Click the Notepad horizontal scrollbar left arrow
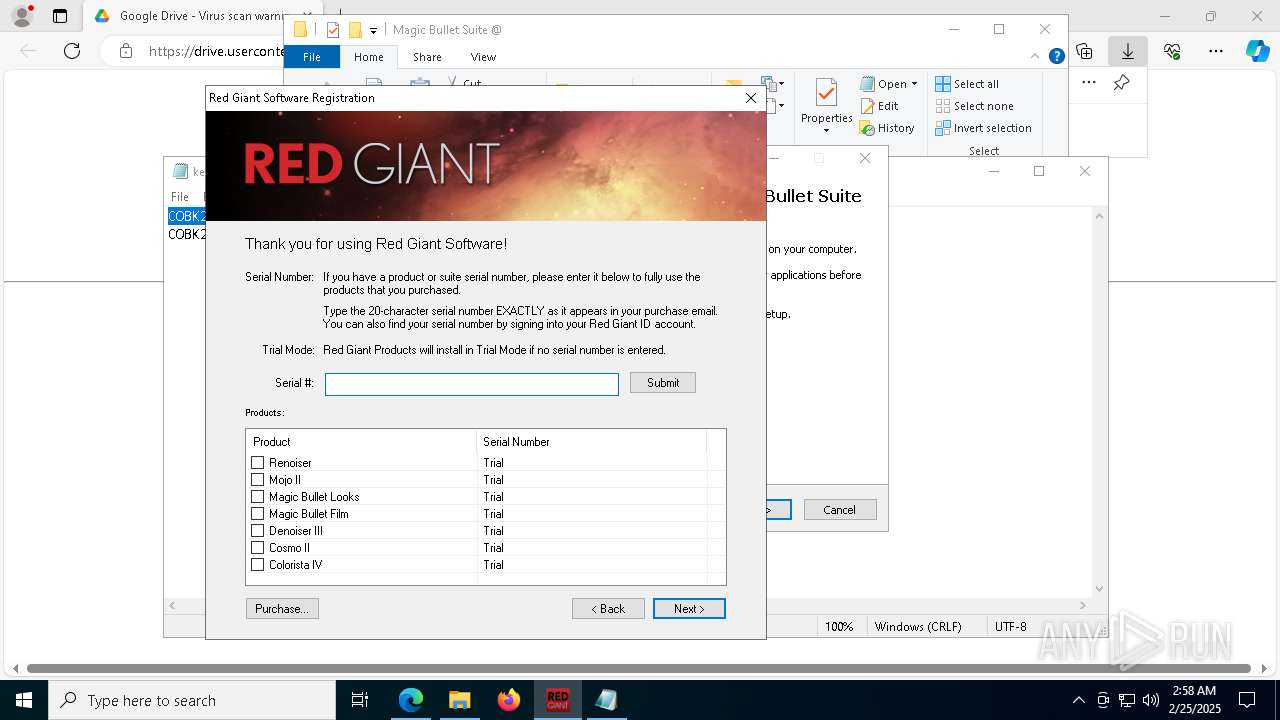 [172, 606]
